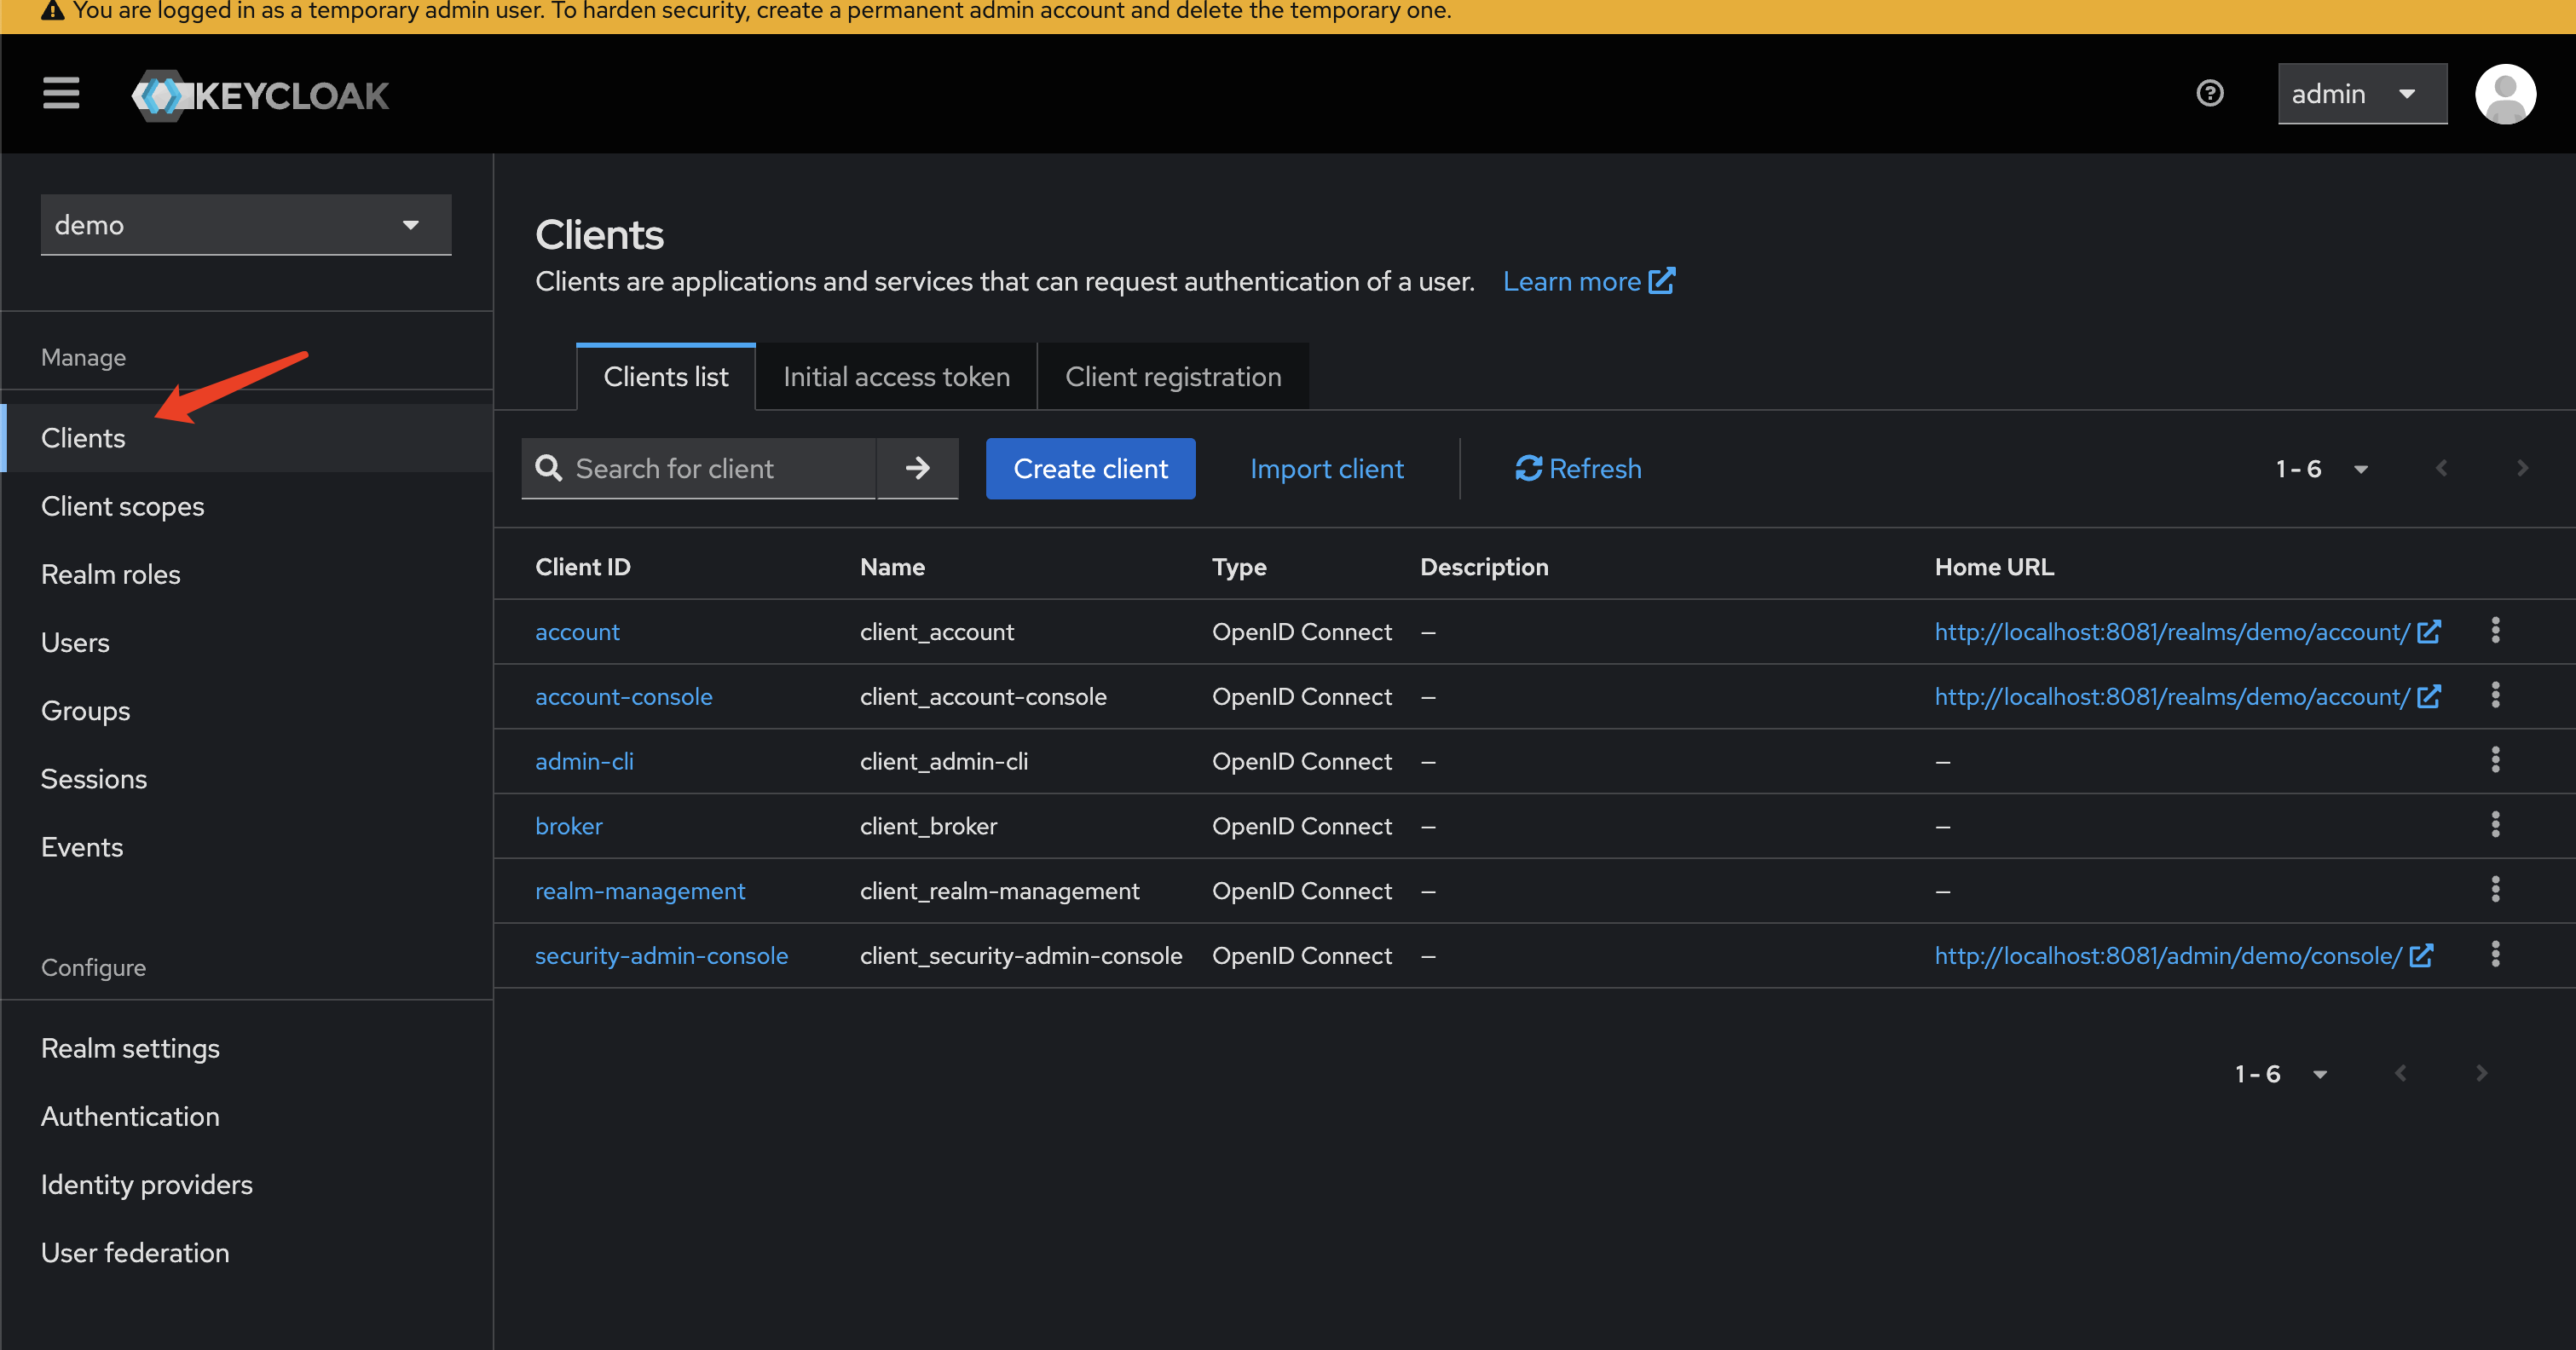The image size is (2576, 1350).
Task: Click the client_broker name cell
Action: tap(928, 827)
